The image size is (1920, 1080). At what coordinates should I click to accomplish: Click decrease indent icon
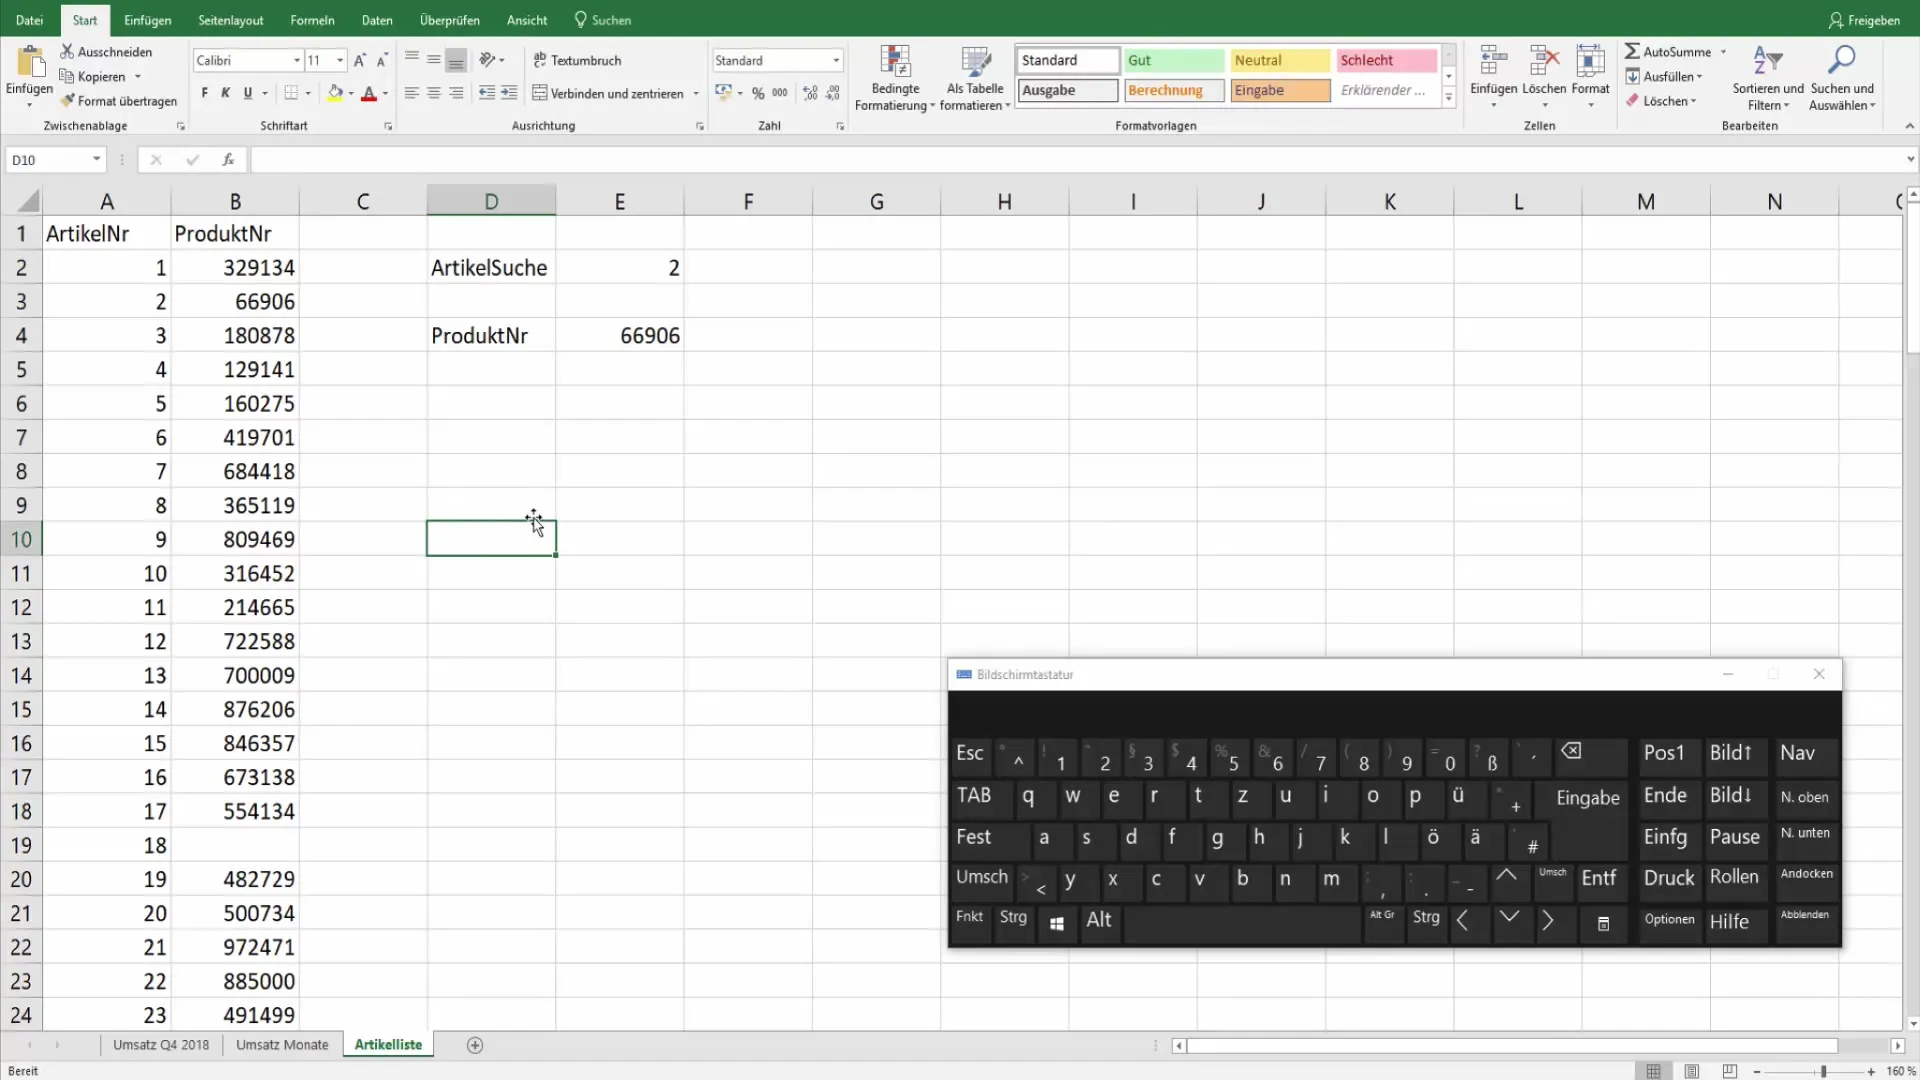[487, 93]
